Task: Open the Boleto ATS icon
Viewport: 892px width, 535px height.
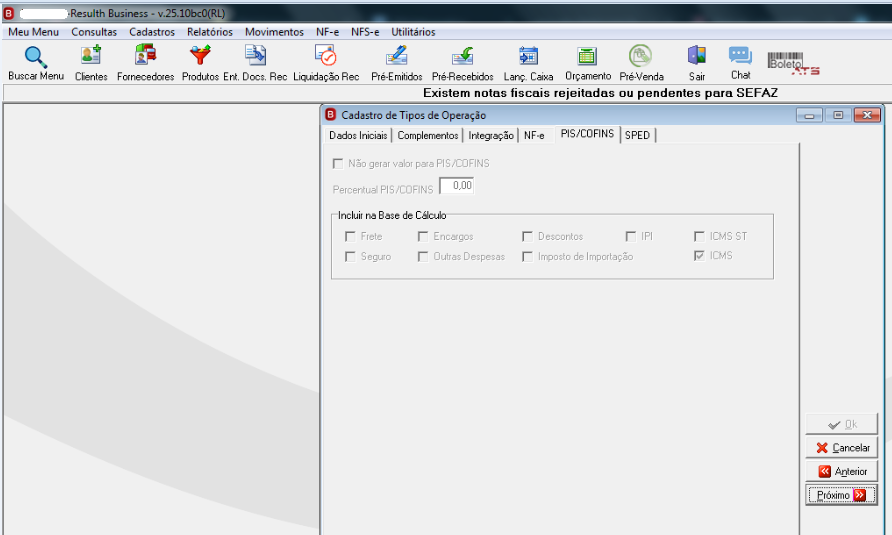Action: (793, 64)
